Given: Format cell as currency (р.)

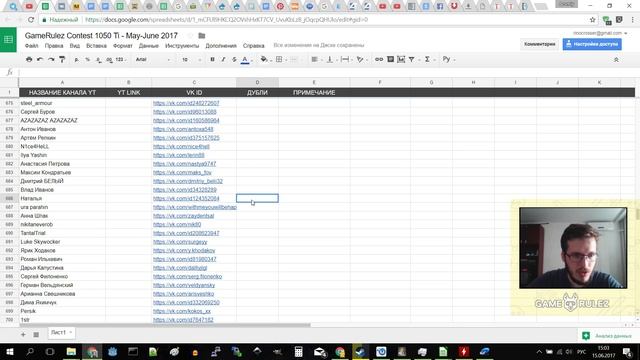Looking at the screenshot, I should click(76, 60).
